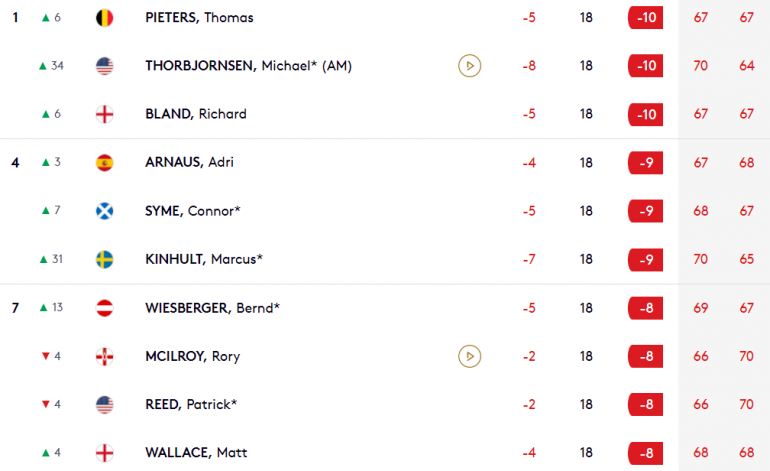Click Thorbjornsen's red -10 total score badge
Screen dimensions: 770x471
pos(646,66)
